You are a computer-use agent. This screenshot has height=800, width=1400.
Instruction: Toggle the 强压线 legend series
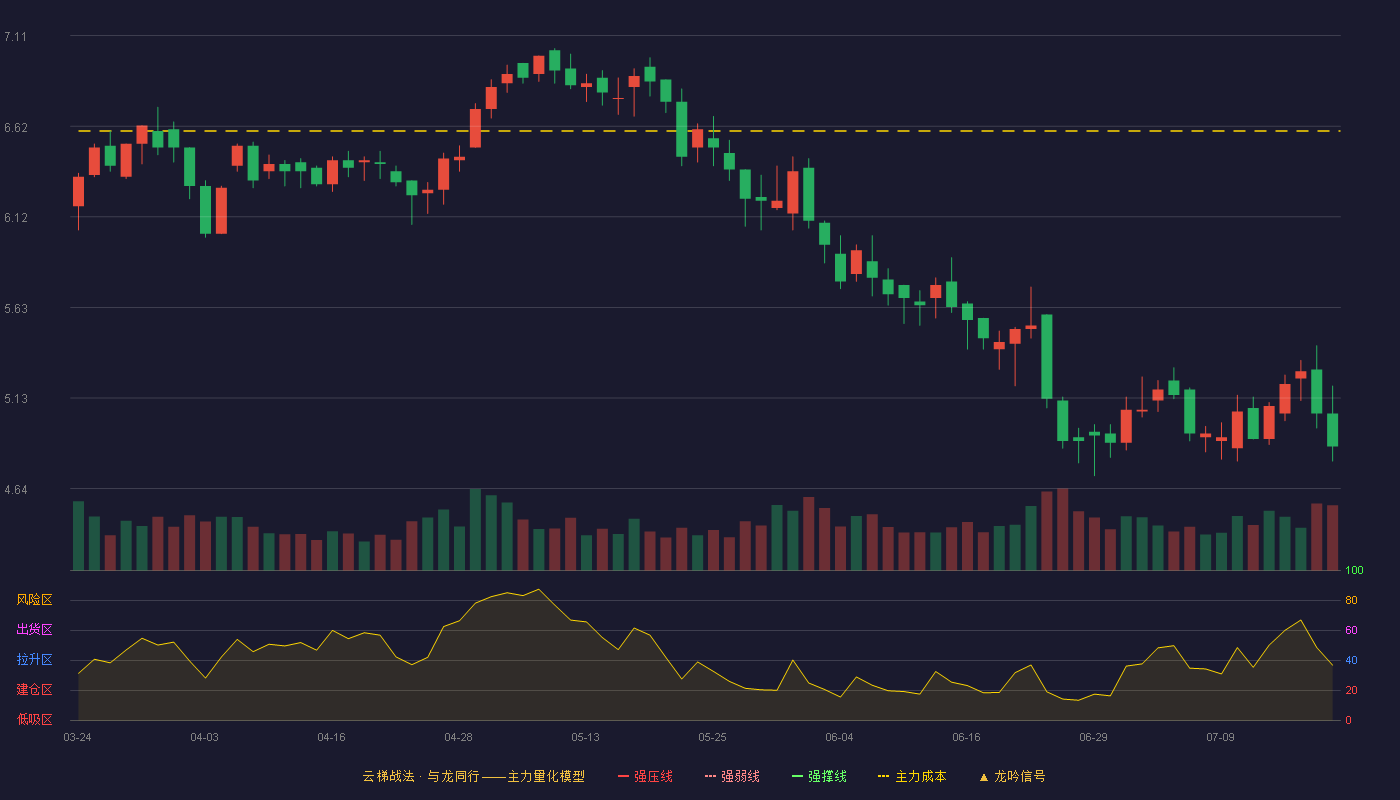click(x=645, y=776)
